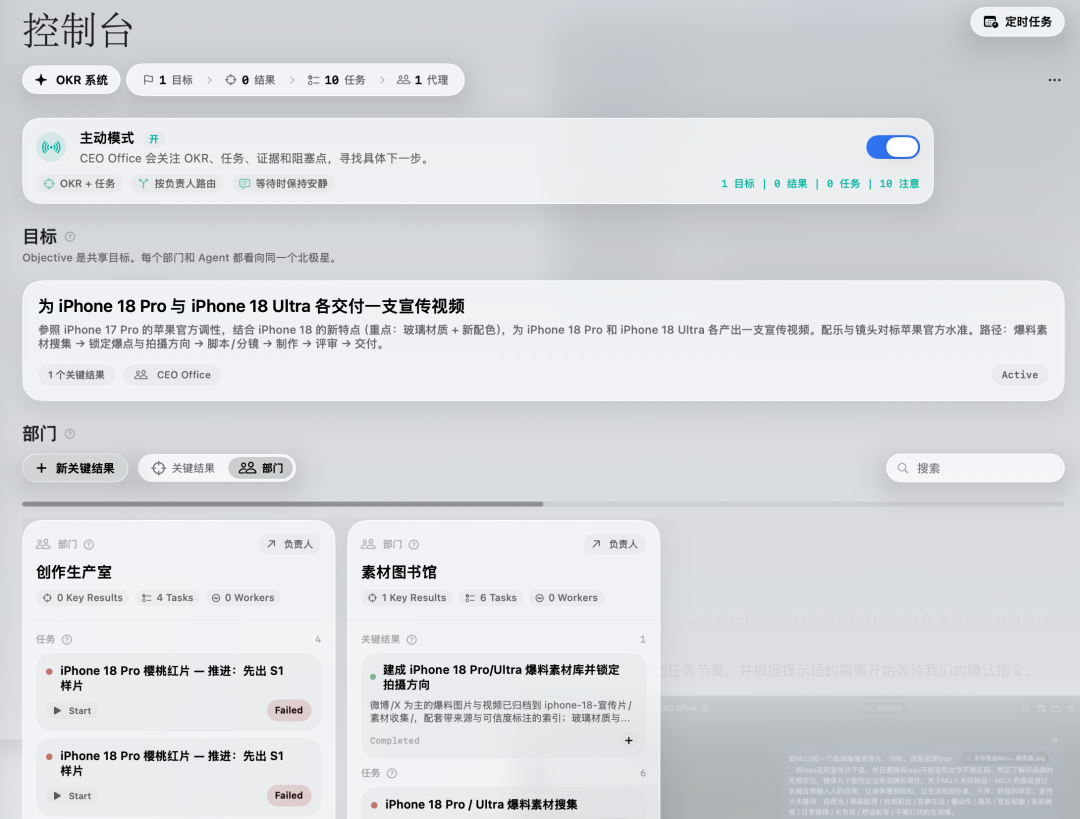Viewport: 1080px width, 819px height.
Task: Click the 主动模式 broadcast icon
Action: pos(51,147)
